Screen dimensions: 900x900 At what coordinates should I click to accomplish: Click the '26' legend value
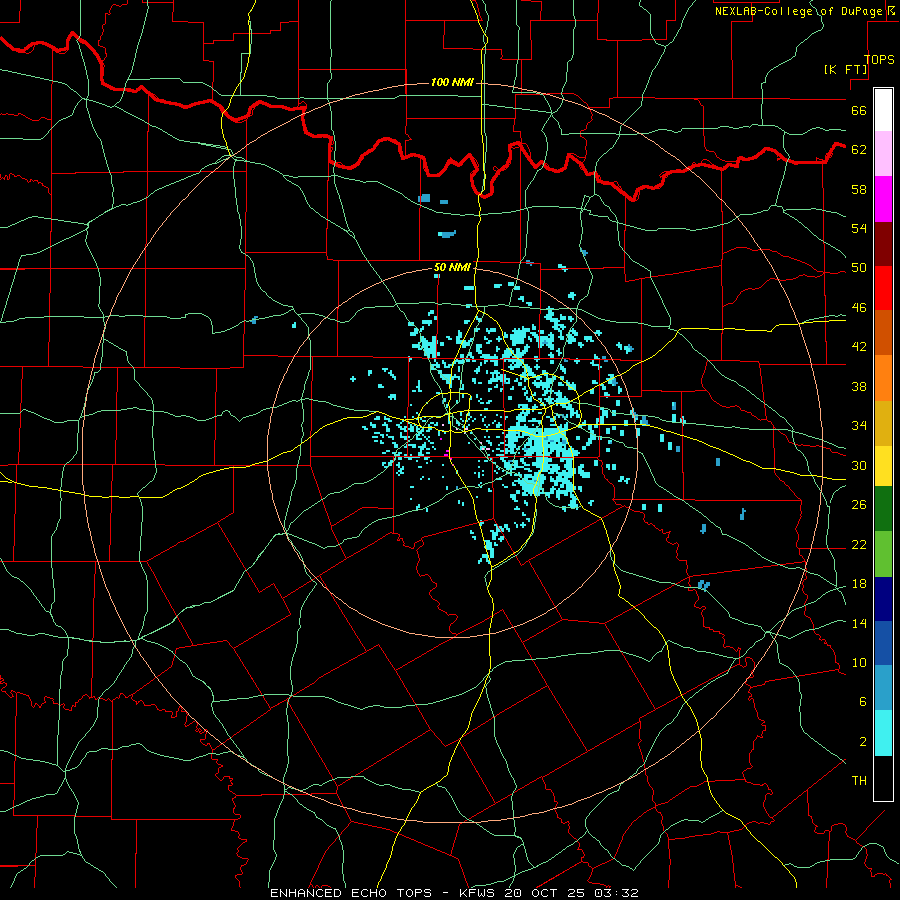(859, 505)
